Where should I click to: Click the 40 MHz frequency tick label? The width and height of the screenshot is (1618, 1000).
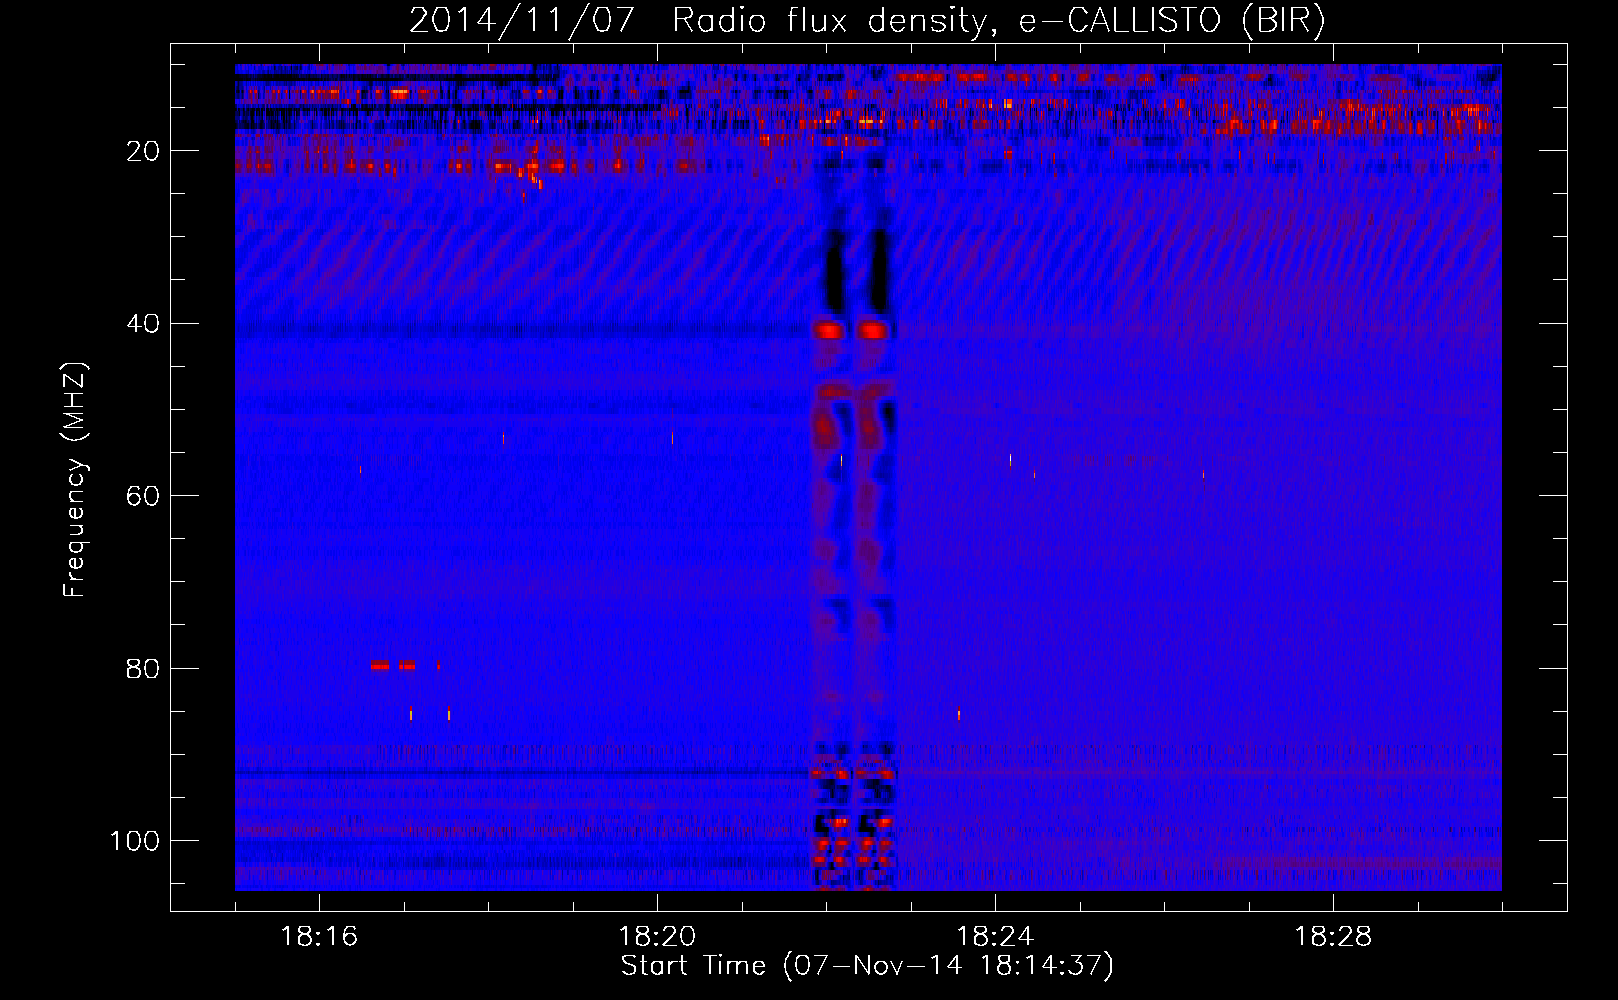[x=143, y=324]
